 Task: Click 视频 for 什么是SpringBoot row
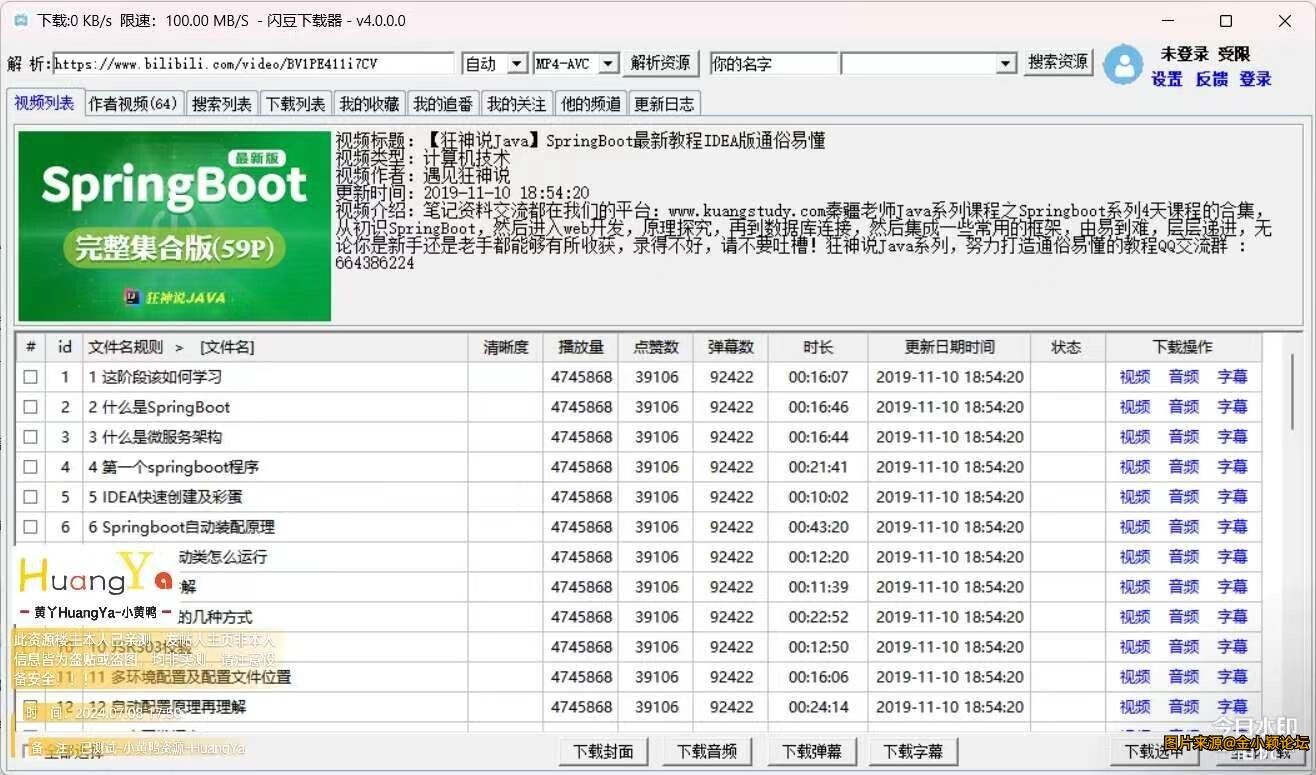pos(1135,407)
